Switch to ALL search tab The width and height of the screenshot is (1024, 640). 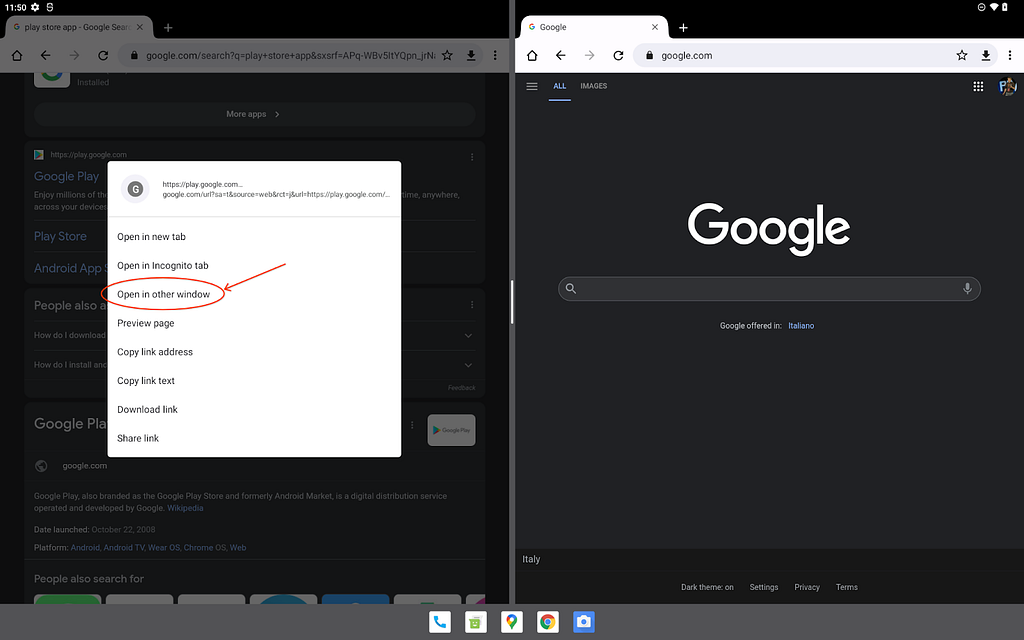click(x=560, y=86)
